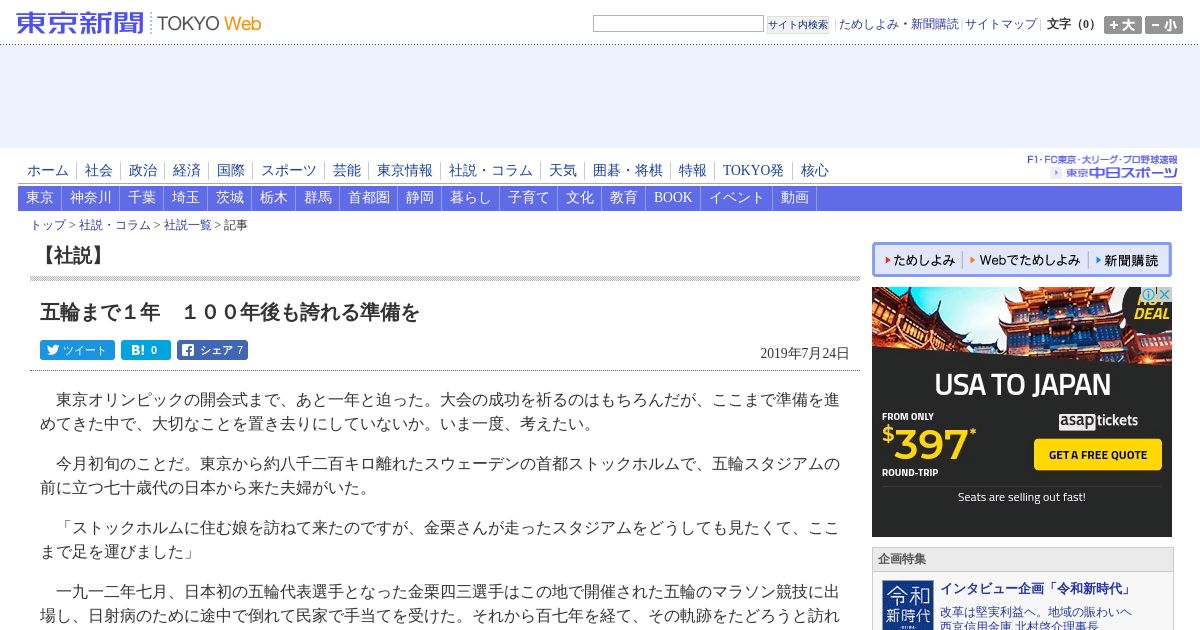Open the 国際 section

click(x=231, y=171)
